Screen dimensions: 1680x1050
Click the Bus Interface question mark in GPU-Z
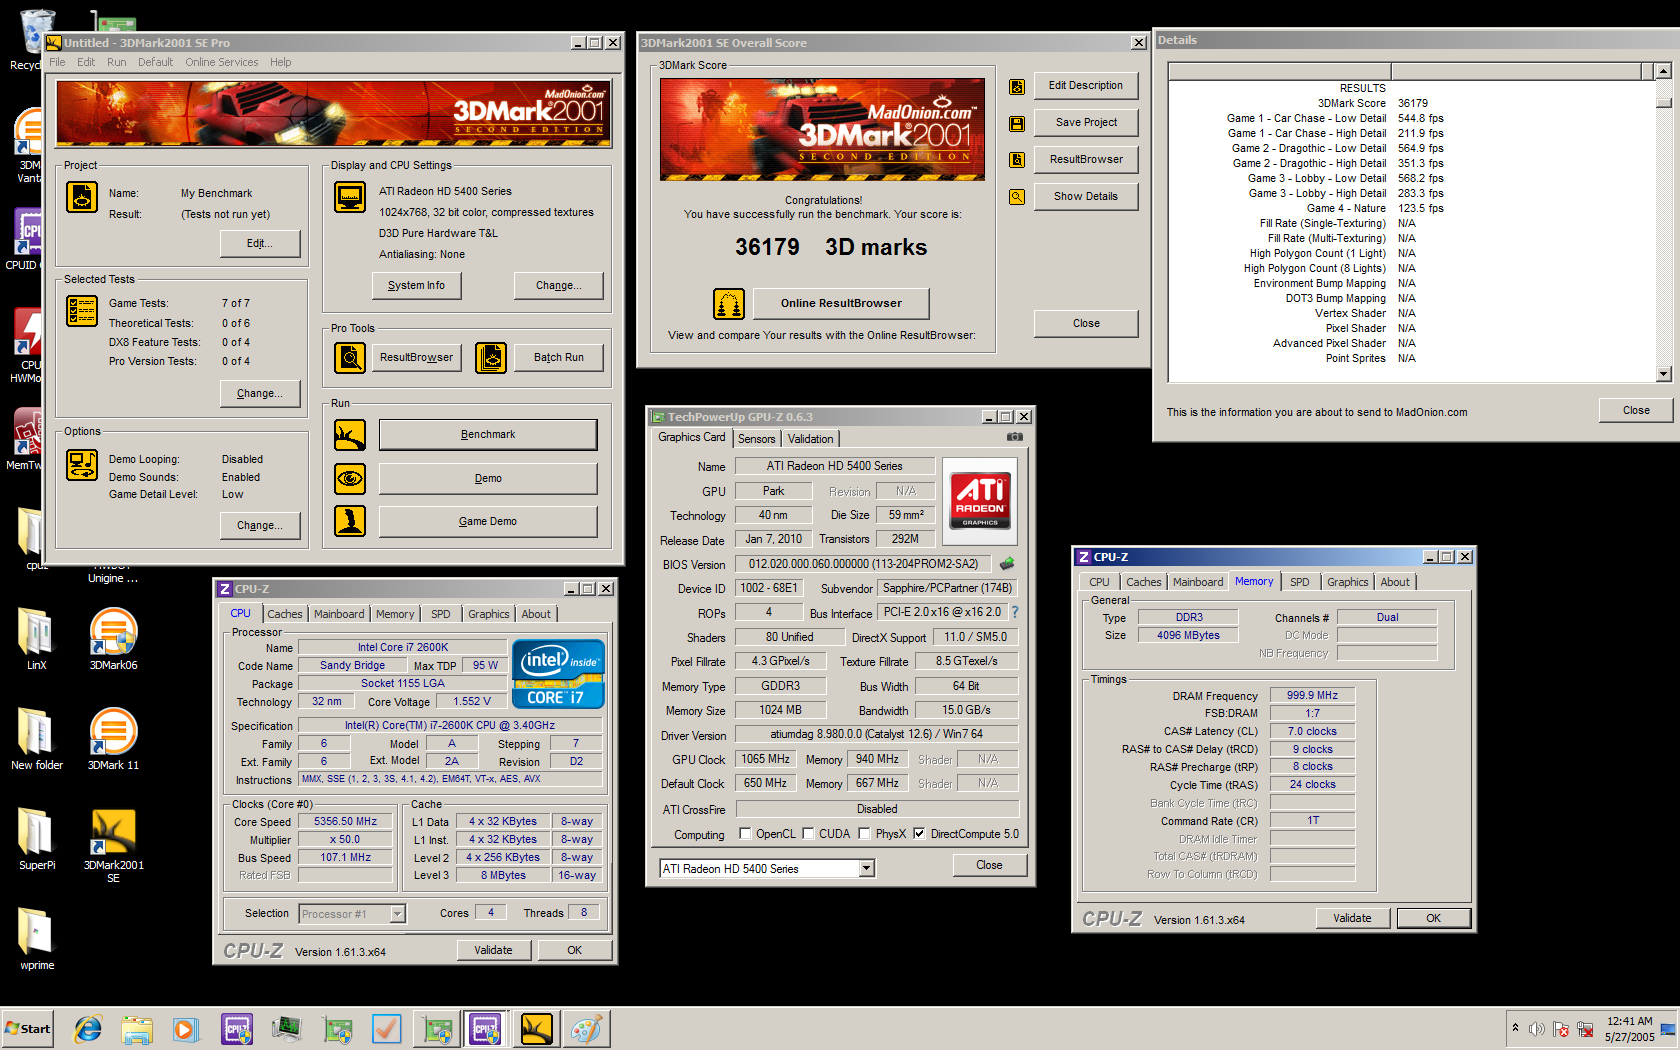(x=1015, y=612)
